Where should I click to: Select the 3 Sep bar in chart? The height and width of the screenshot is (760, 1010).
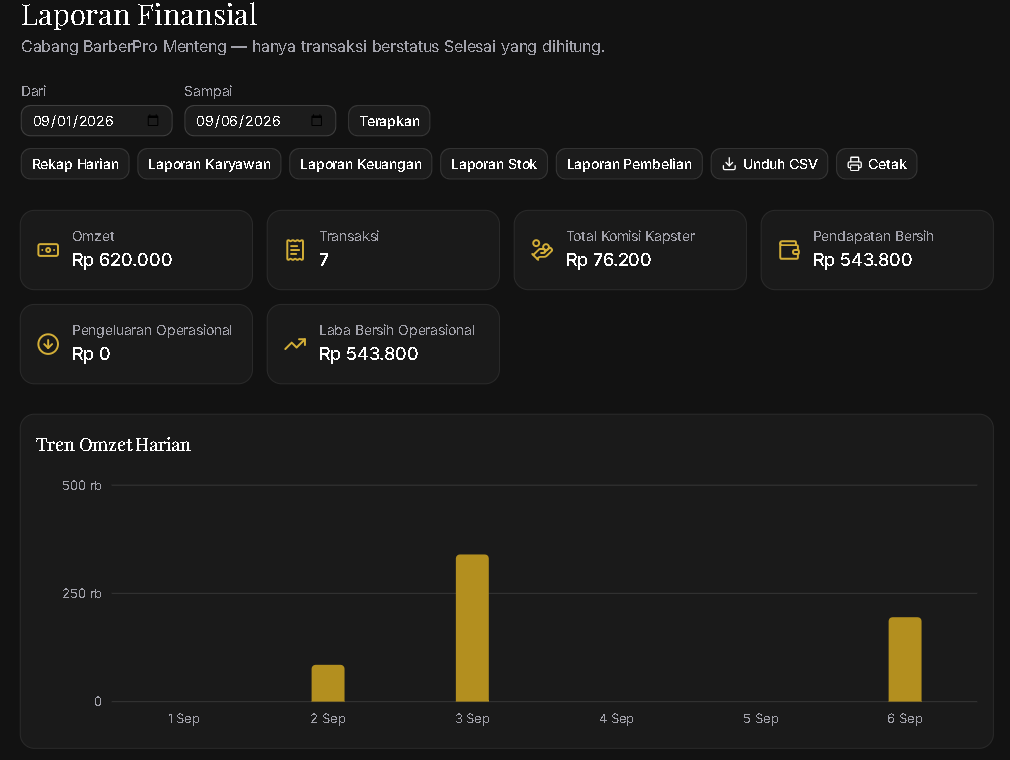click(x=472, y=628)
